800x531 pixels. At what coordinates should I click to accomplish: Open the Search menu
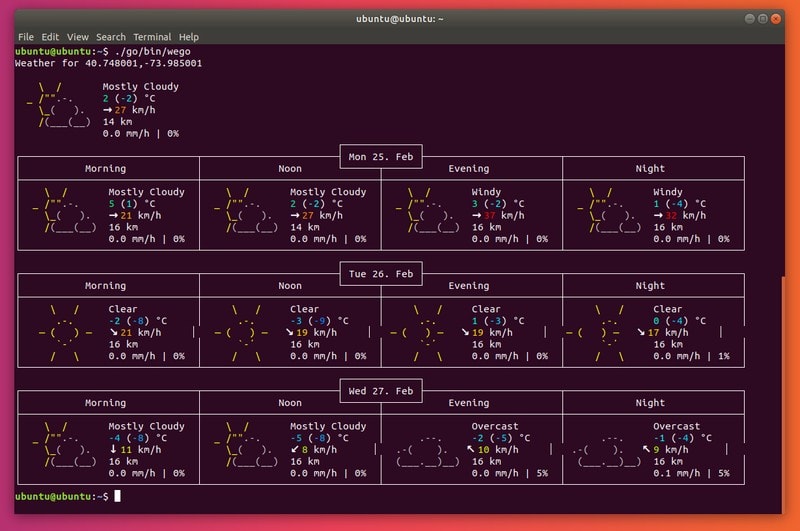point(111,37)
